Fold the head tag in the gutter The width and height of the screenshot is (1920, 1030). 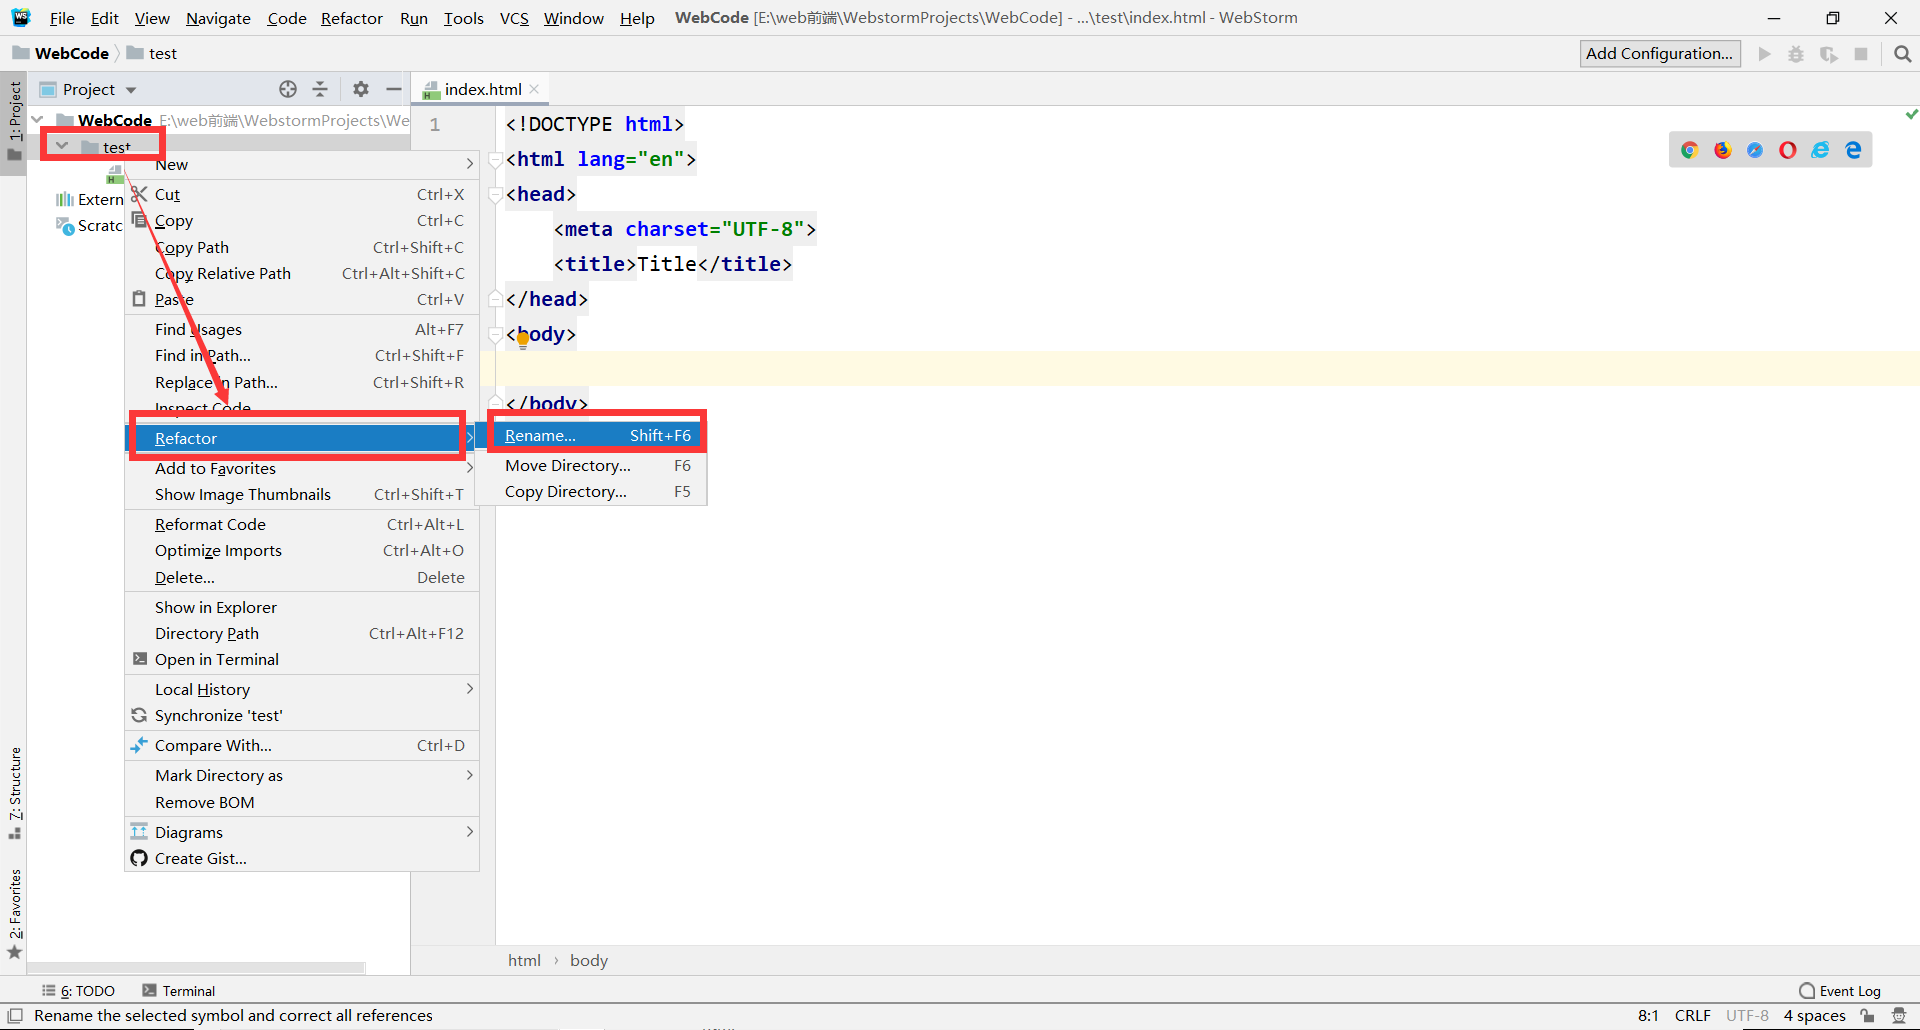click(x=495, y=195)
